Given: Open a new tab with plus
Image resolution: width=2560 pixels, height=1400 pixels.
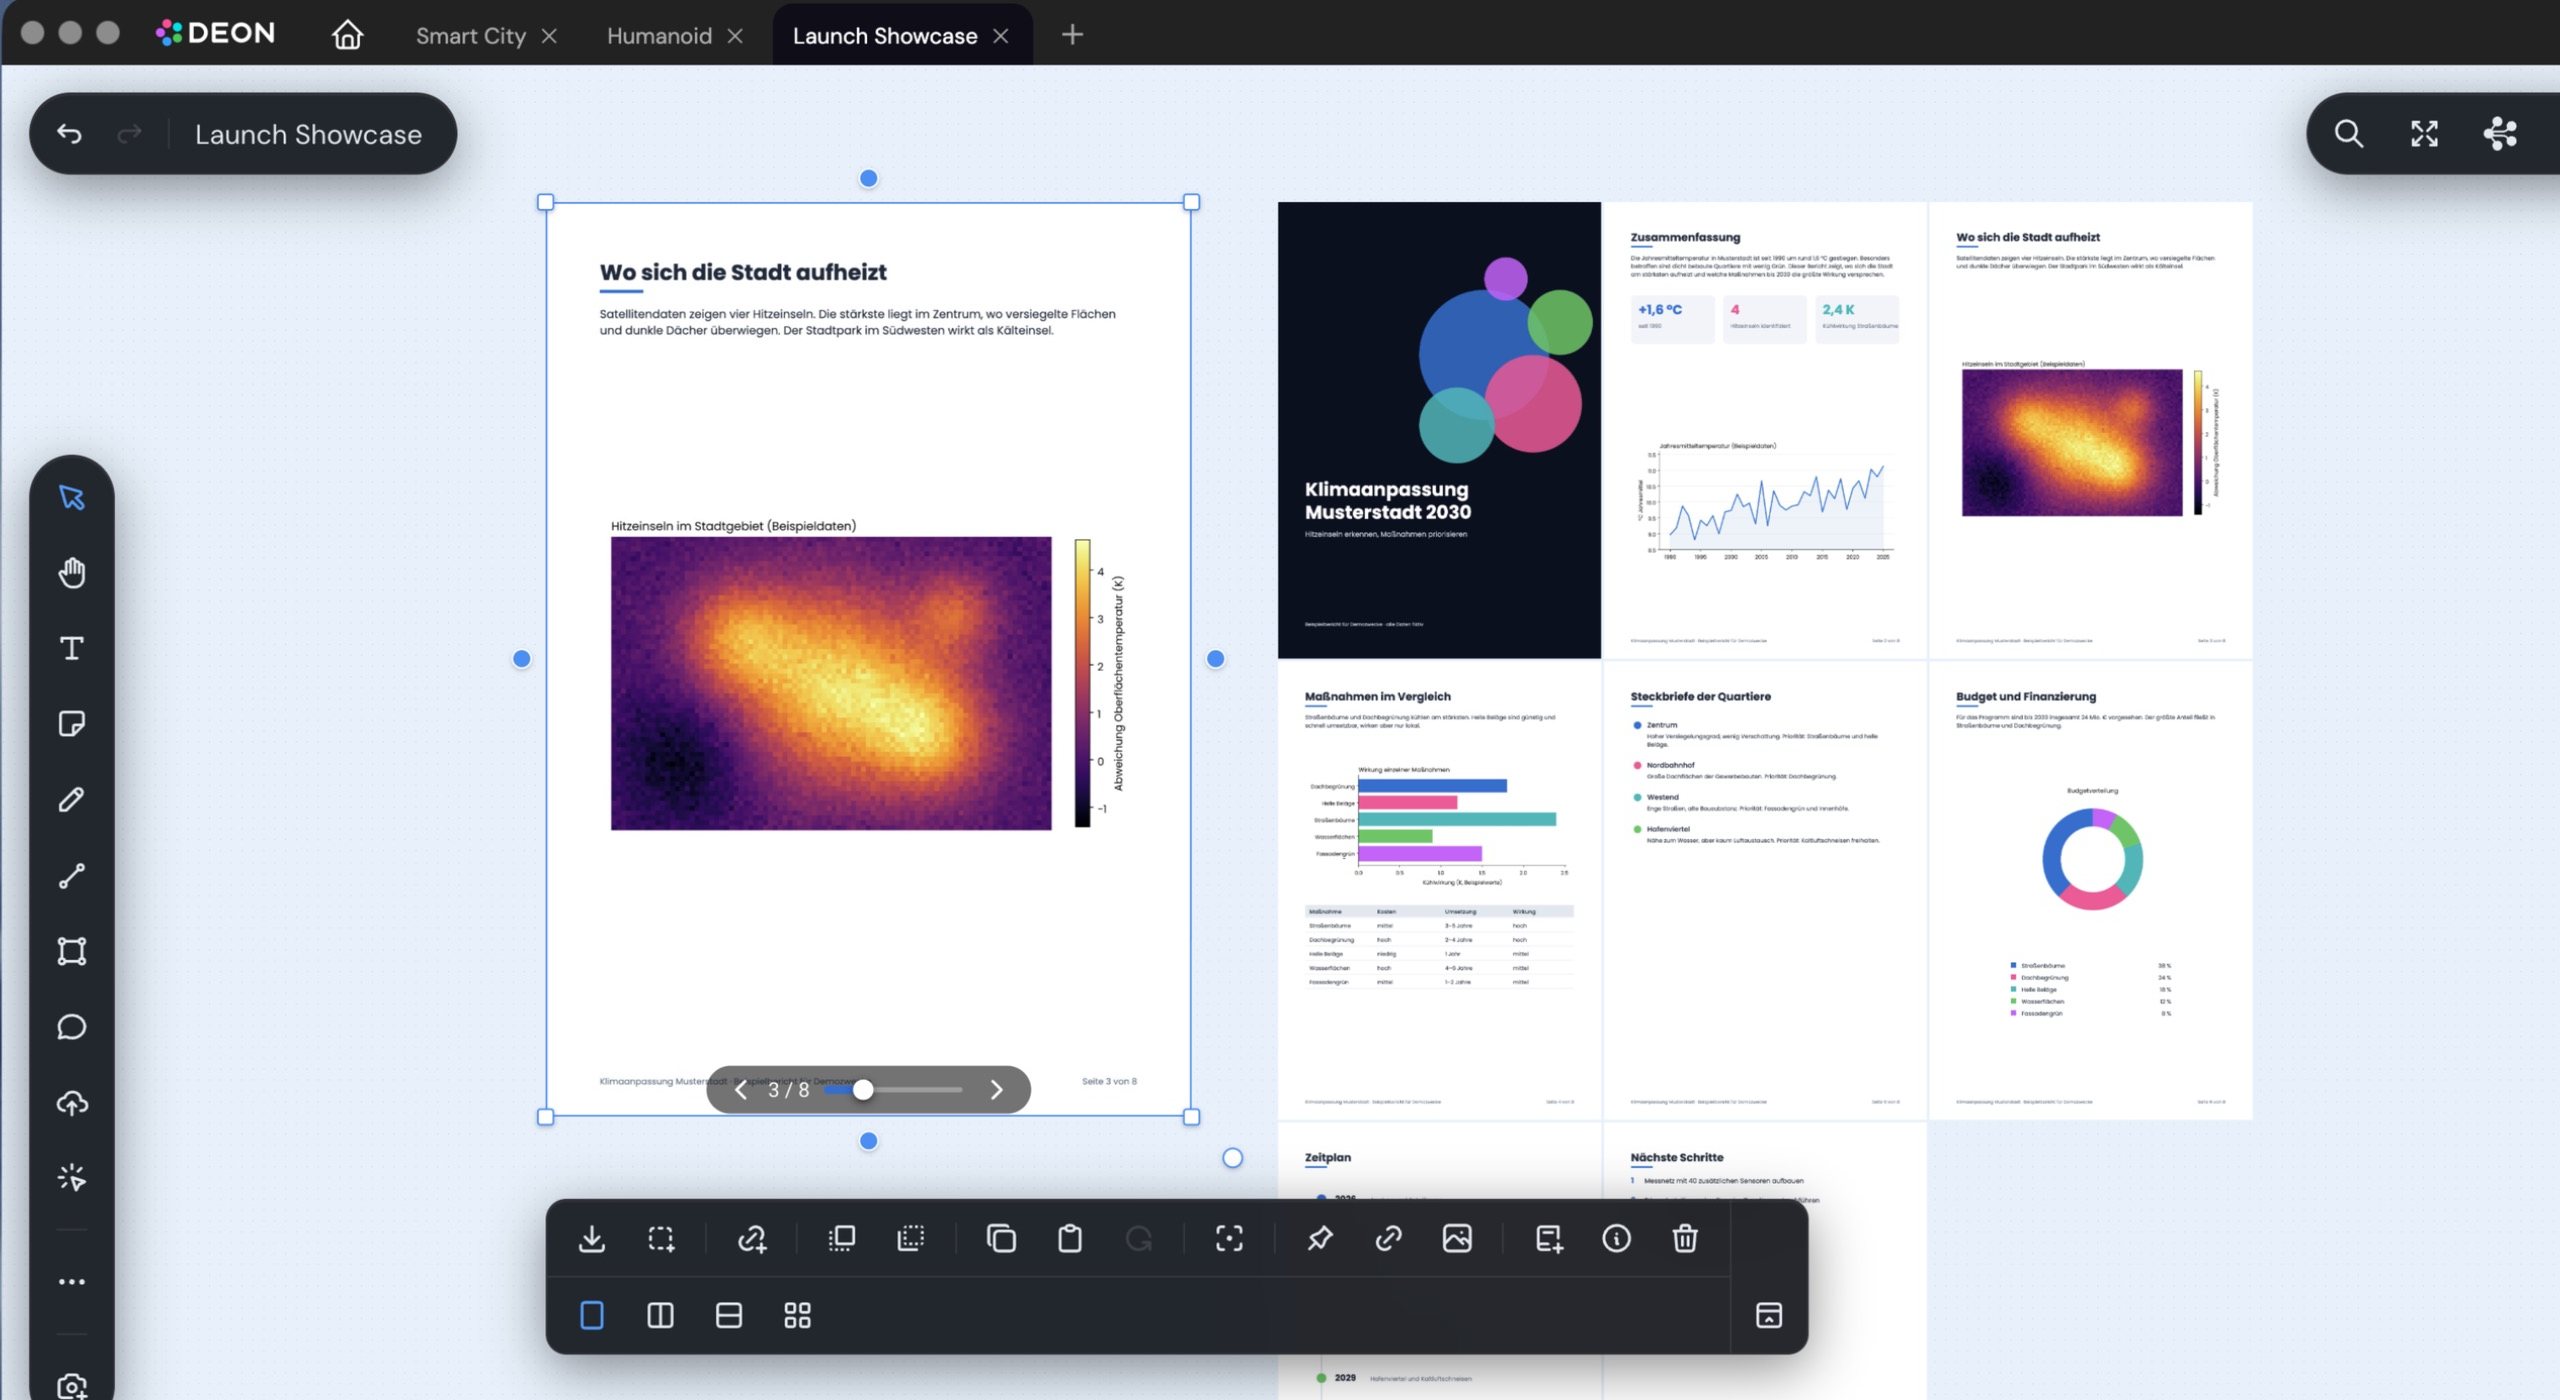Looking at the screenshot, I should [1072, 35].
